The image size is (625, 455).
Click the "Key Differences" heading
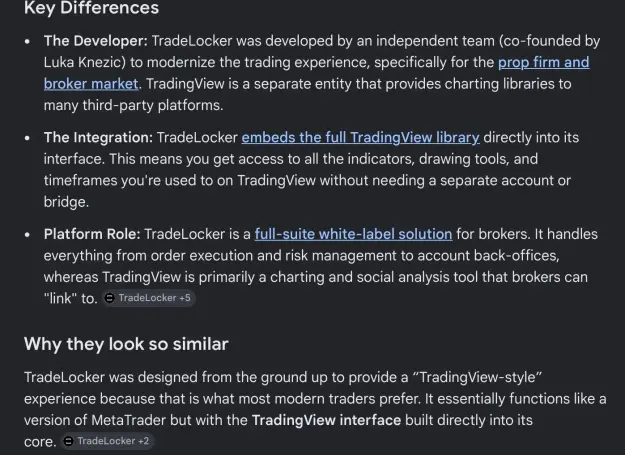point(91,8)
